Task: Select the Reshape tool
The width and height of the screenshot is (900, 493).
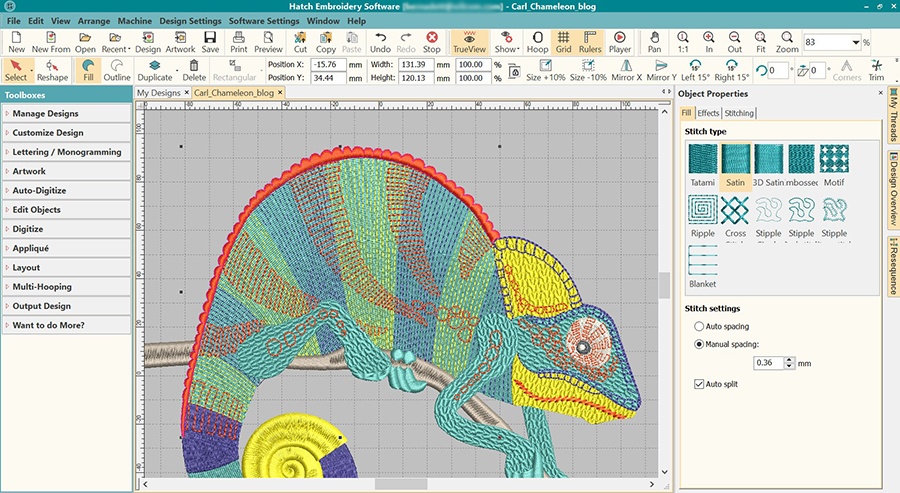Action: (53, 70)
